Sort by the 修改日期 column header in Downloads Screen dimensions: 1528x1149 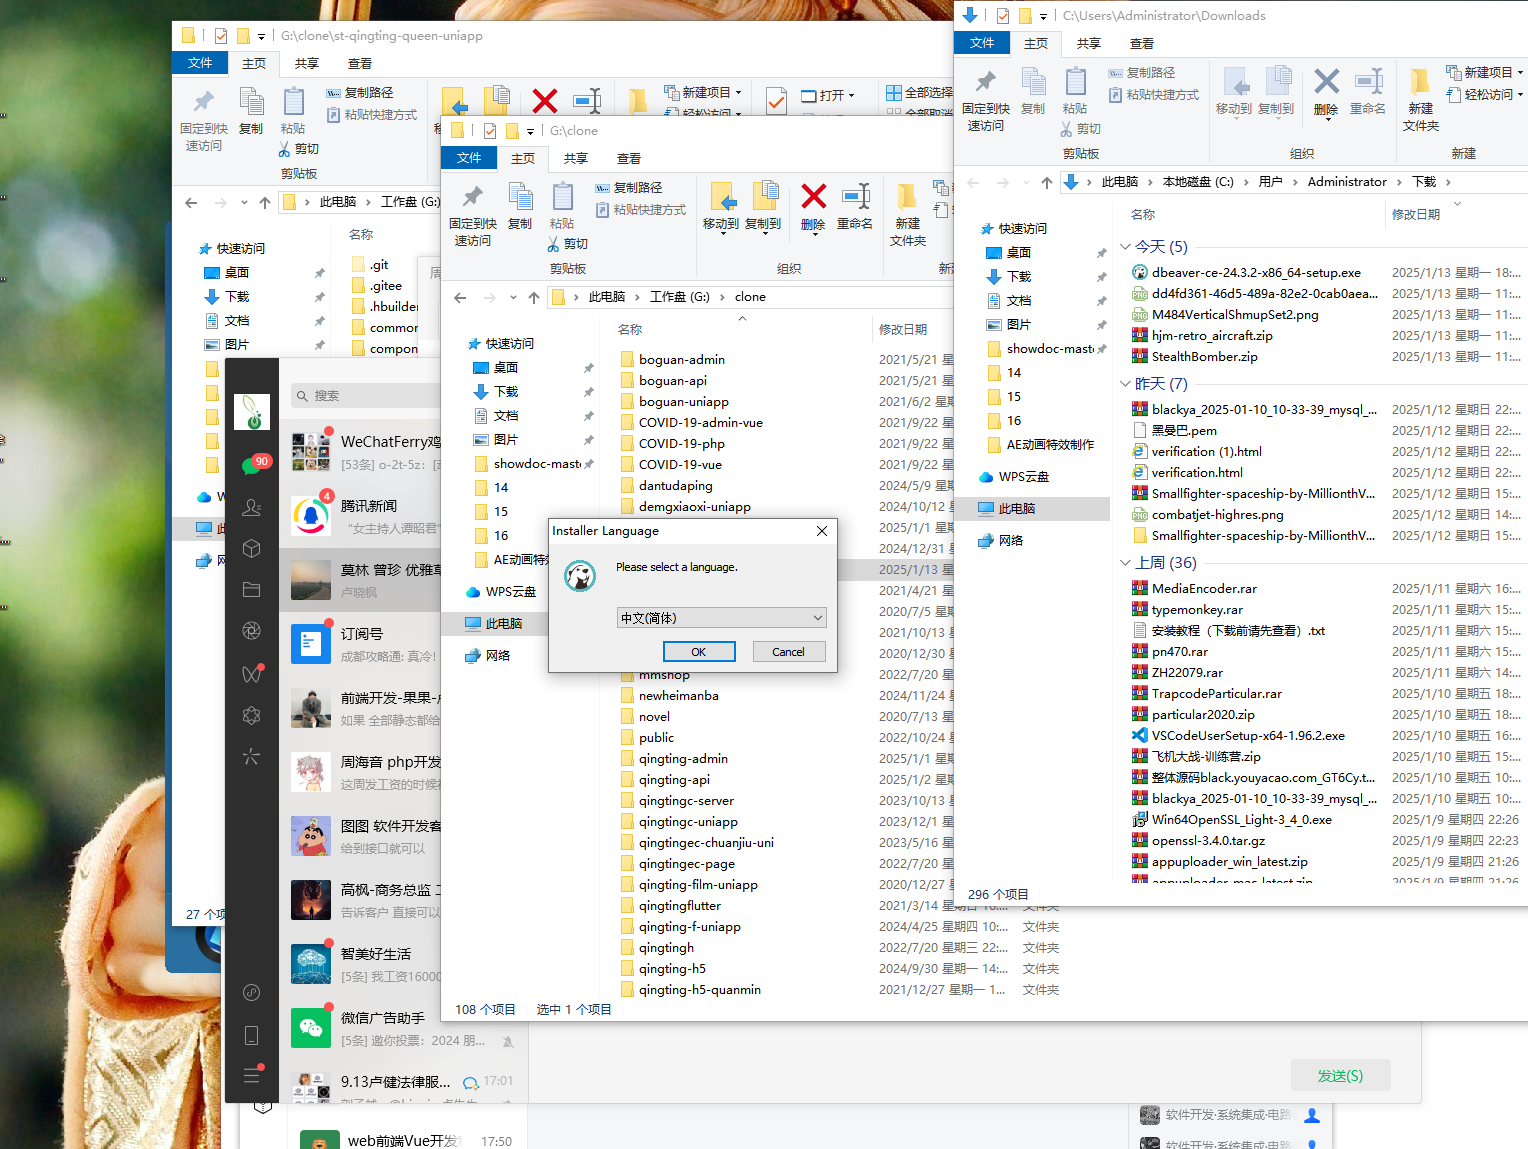click(1416, 214)
